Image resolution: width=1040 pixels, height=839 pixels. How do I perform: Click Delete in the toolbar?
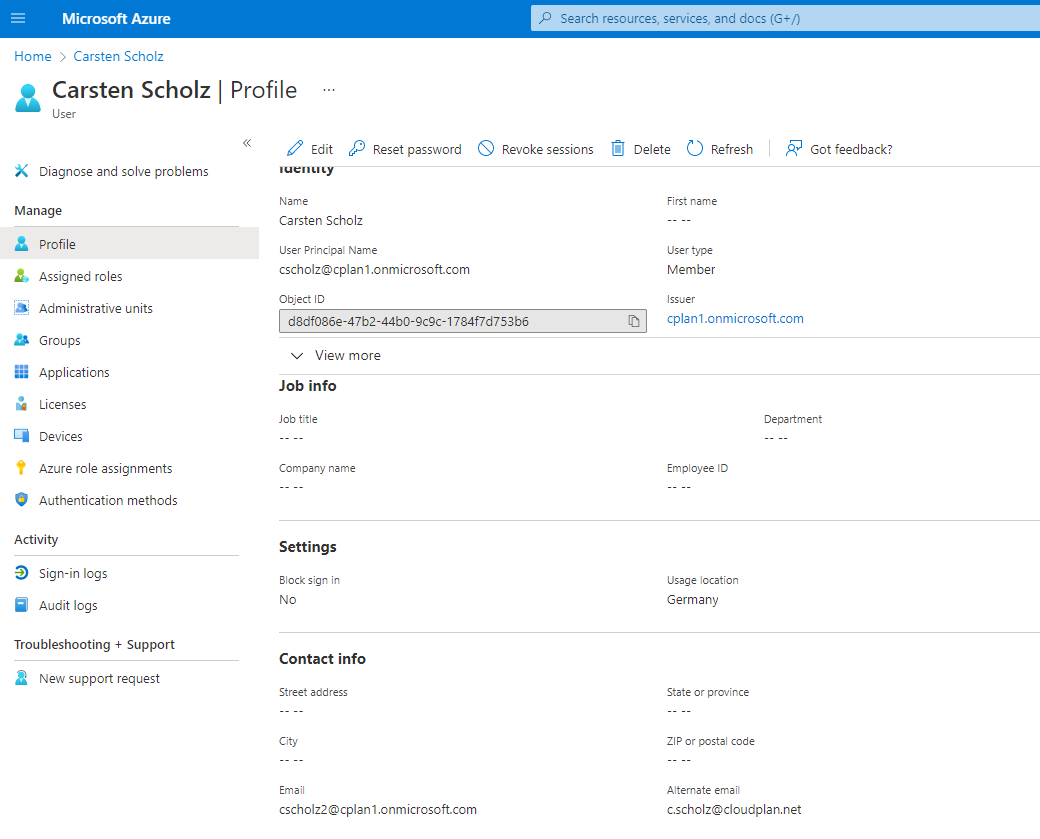[652, 149]
